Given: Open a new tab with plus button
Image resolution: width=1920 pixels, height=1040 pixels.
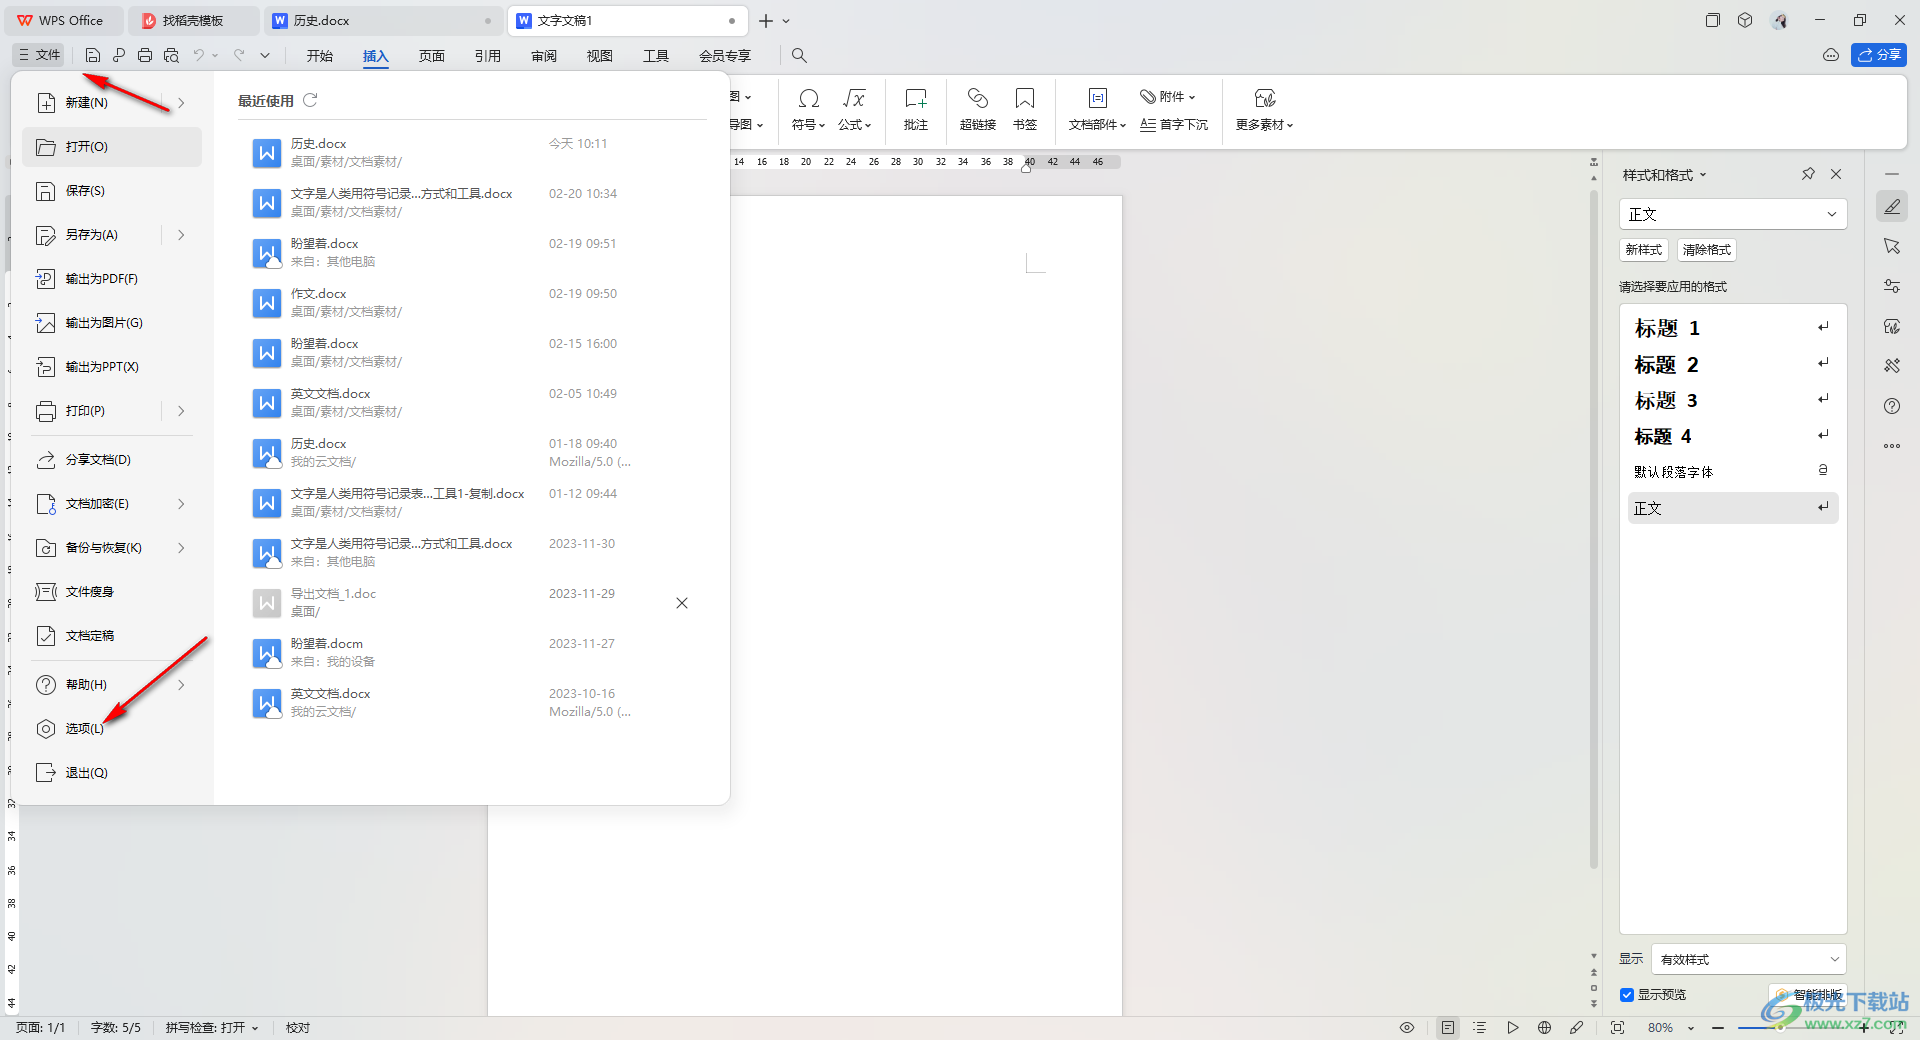Looking at the screenshot, I should pos(766,20).
